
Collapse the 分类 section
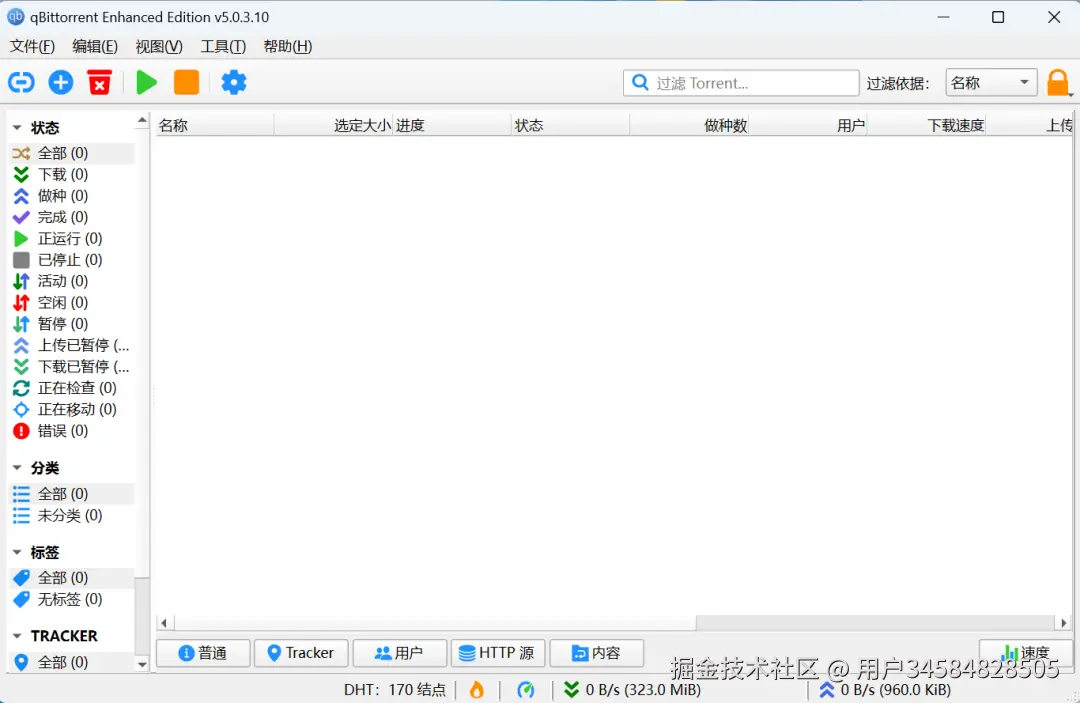(17, 468)
